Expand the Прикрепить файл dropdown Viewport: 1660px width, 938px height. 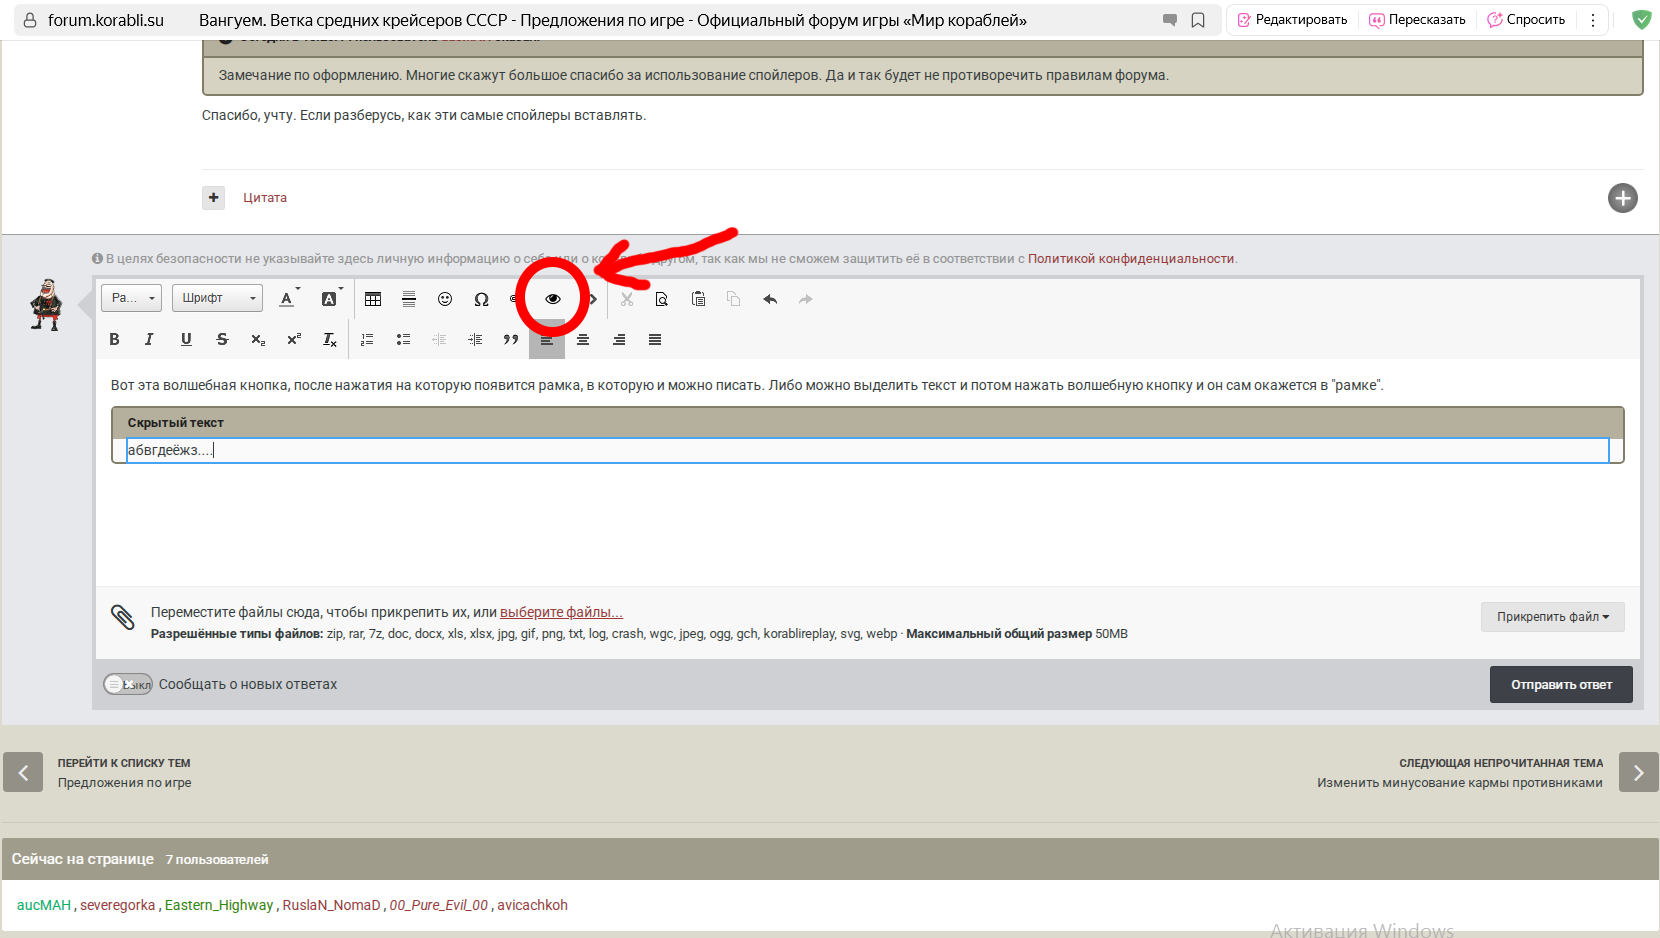click(1553, 617)
